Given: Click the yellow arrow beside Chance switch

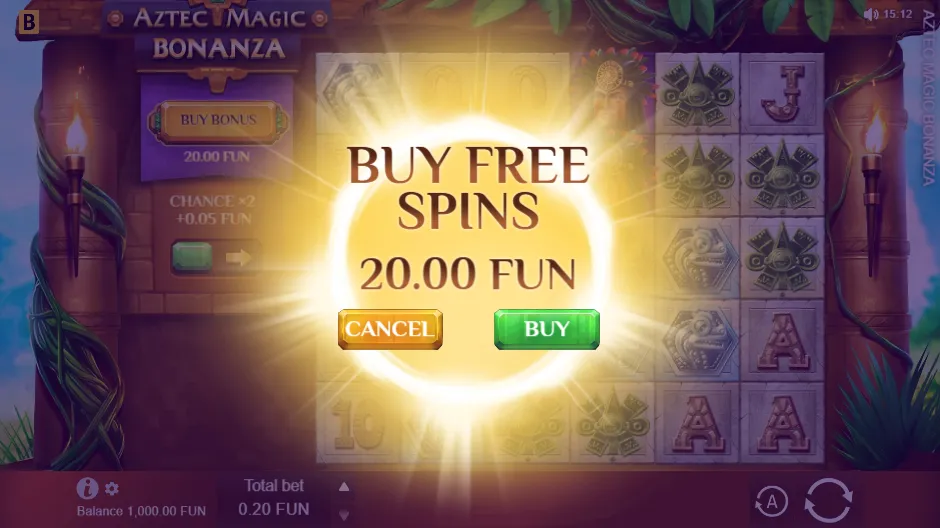Looking at the screenshot, I should pos(239,258).
